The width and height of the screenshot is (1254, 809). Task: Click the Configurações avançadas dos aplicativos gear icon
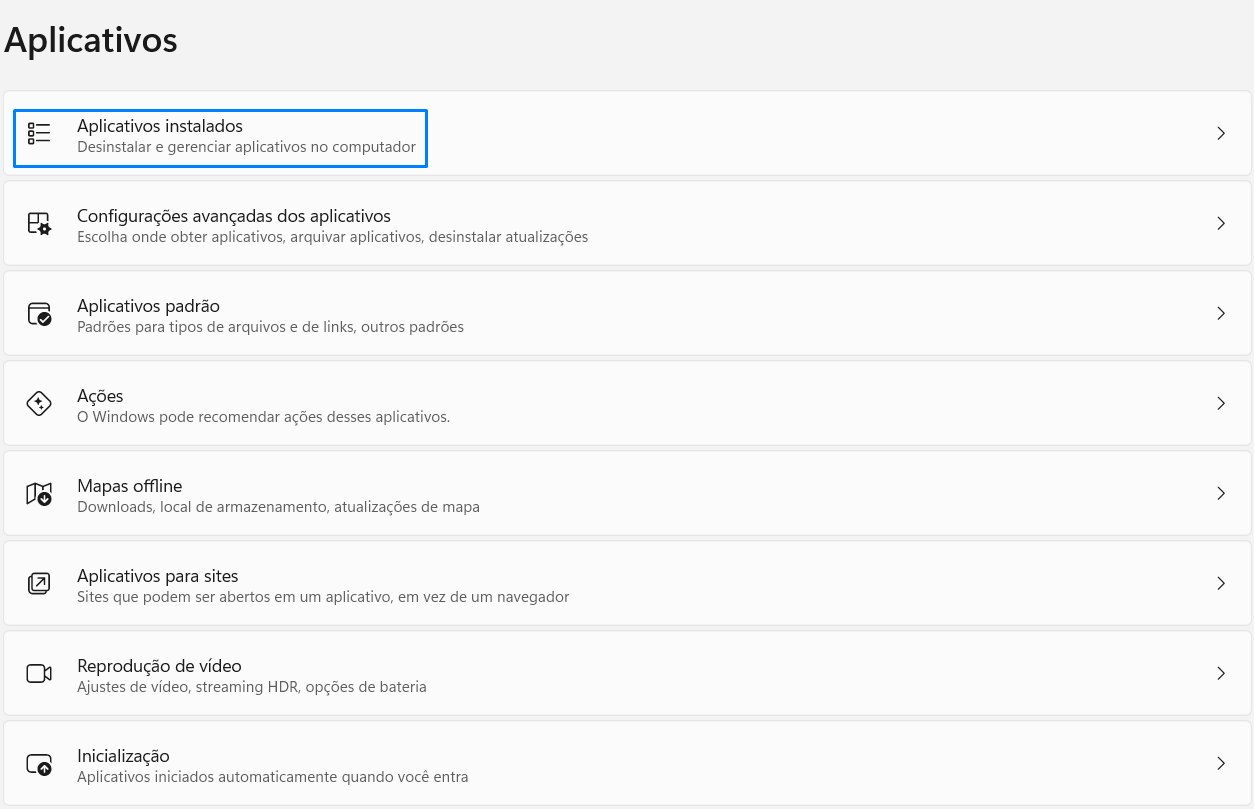coord(39,223)
